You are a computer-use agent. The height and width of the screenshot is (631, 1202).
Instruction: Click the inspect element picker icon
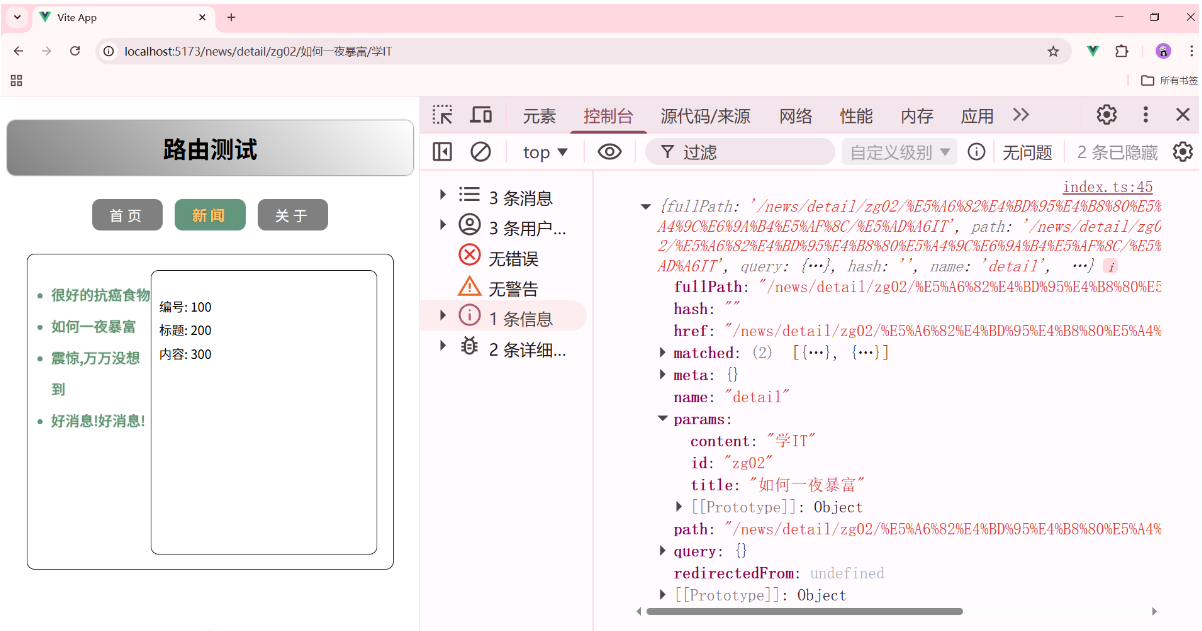[442, 115]
